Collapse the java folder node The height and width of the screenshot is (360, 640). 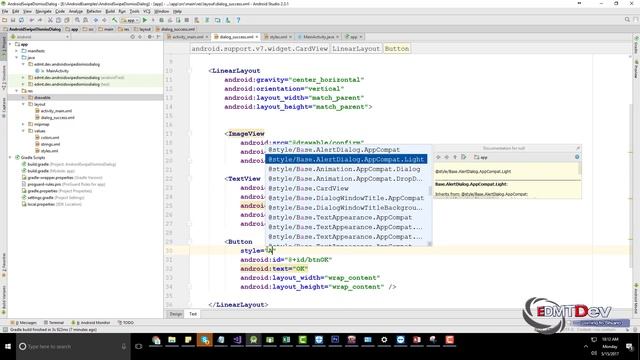[17, 58]
